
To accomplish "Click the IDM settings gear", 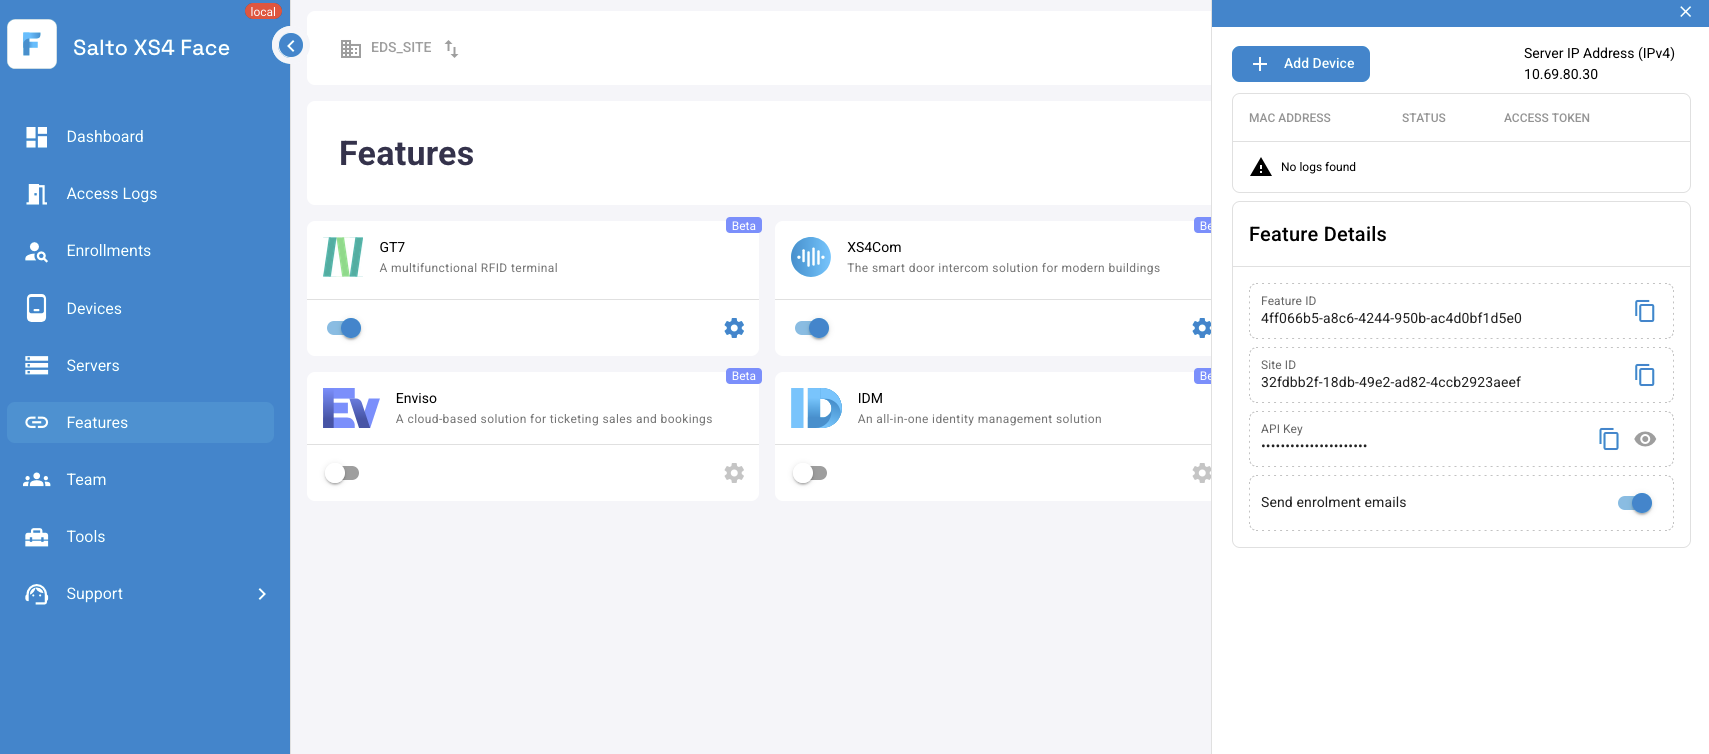I will [1202, 473].
